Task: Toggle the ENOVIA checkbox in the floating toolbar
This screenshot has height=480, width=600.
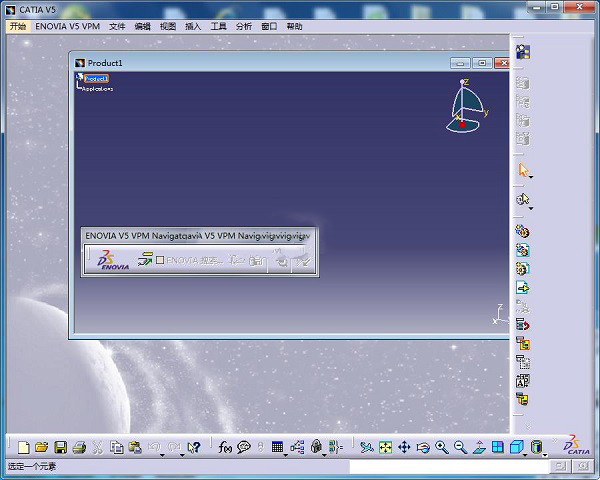Action: click(x=160, y=260)
